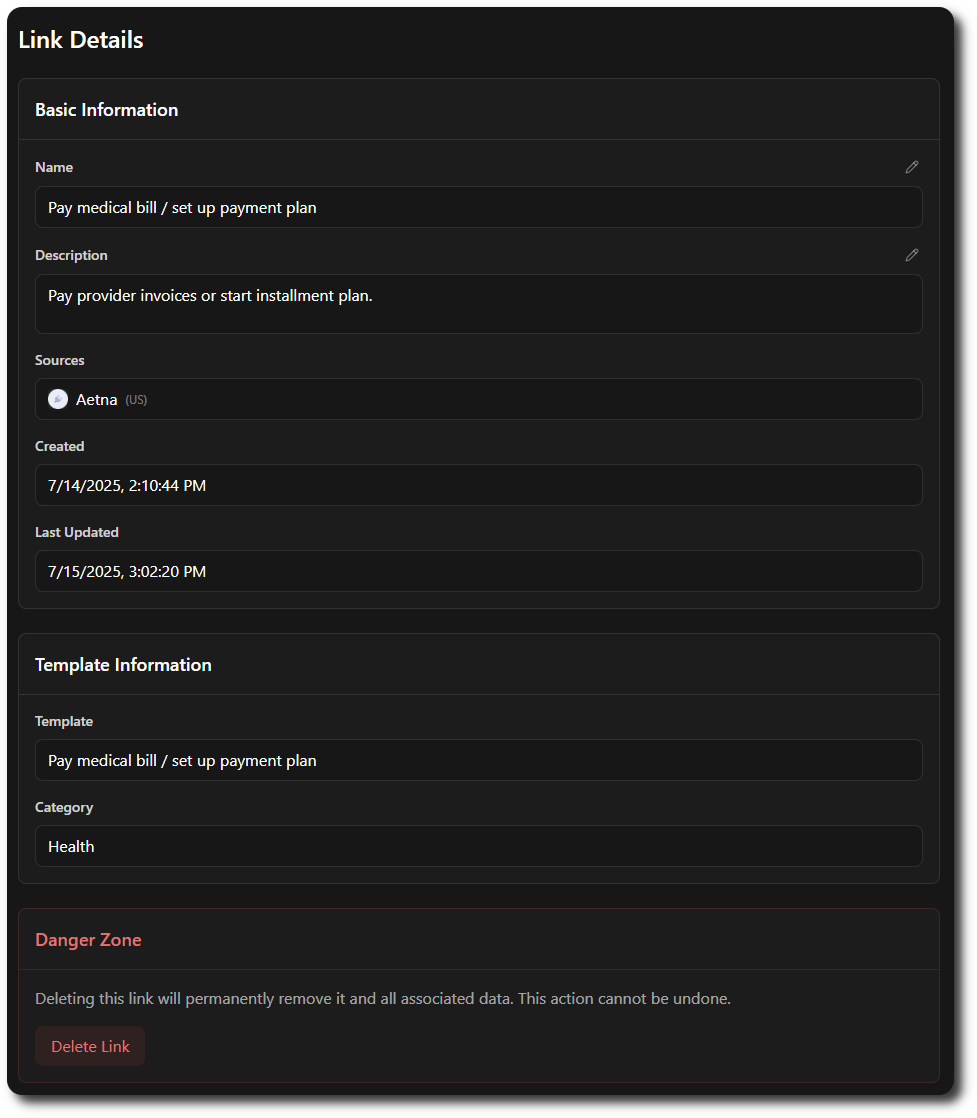
Task: Click the Description text area
Action: click(x=479, y=304)
